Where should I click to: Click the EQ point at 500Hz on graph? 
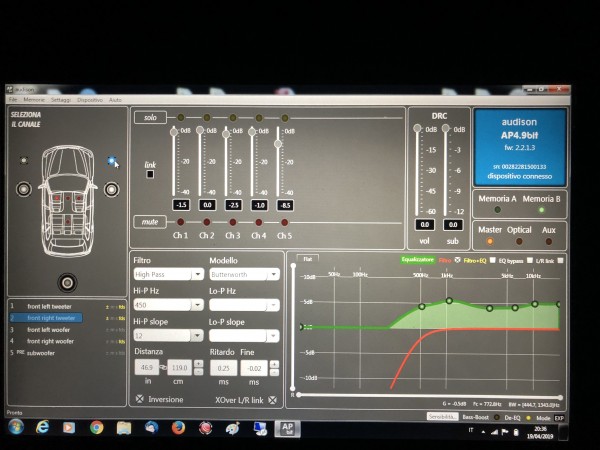422,307
